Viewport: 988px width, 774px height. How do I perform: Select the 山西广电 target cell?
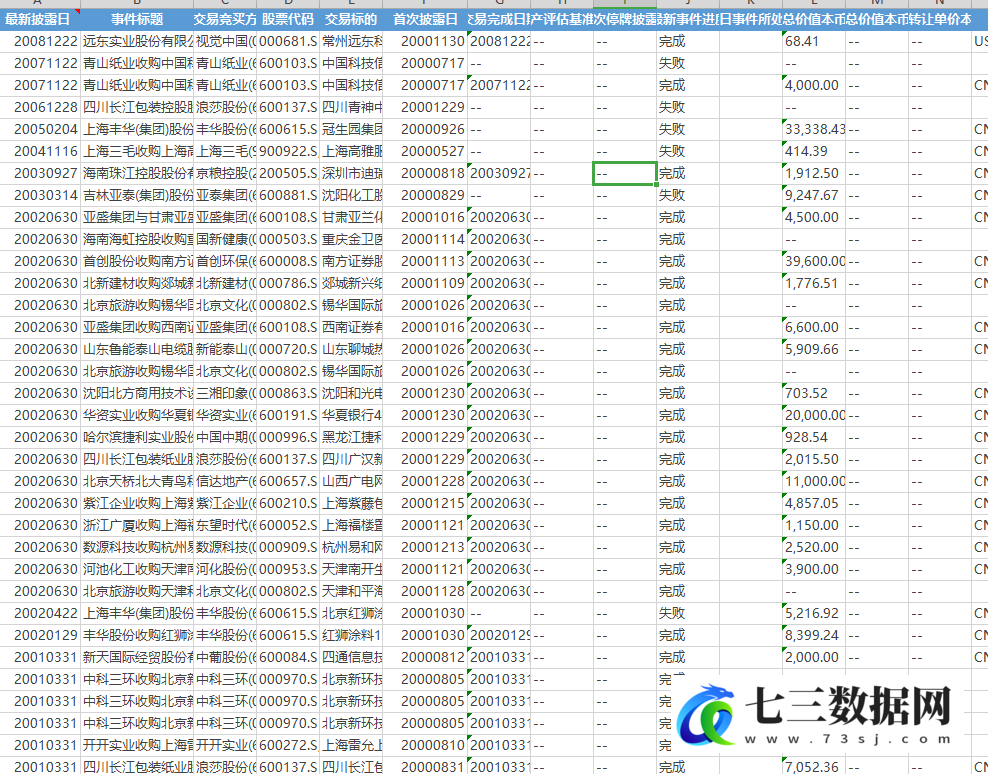click(351, 481)
